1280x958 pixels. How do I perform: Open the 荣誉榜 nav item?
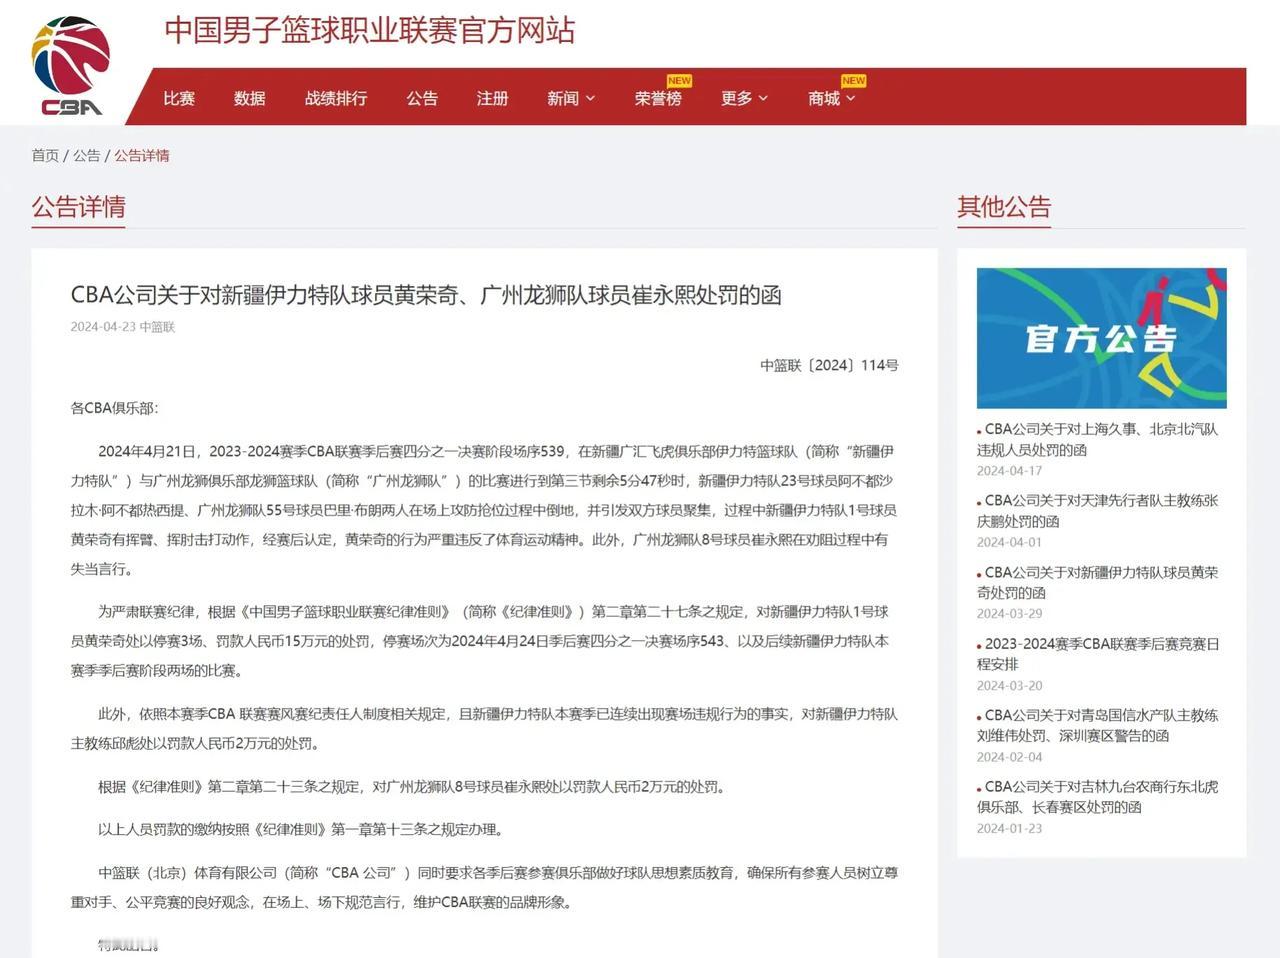tap(658, 98)
